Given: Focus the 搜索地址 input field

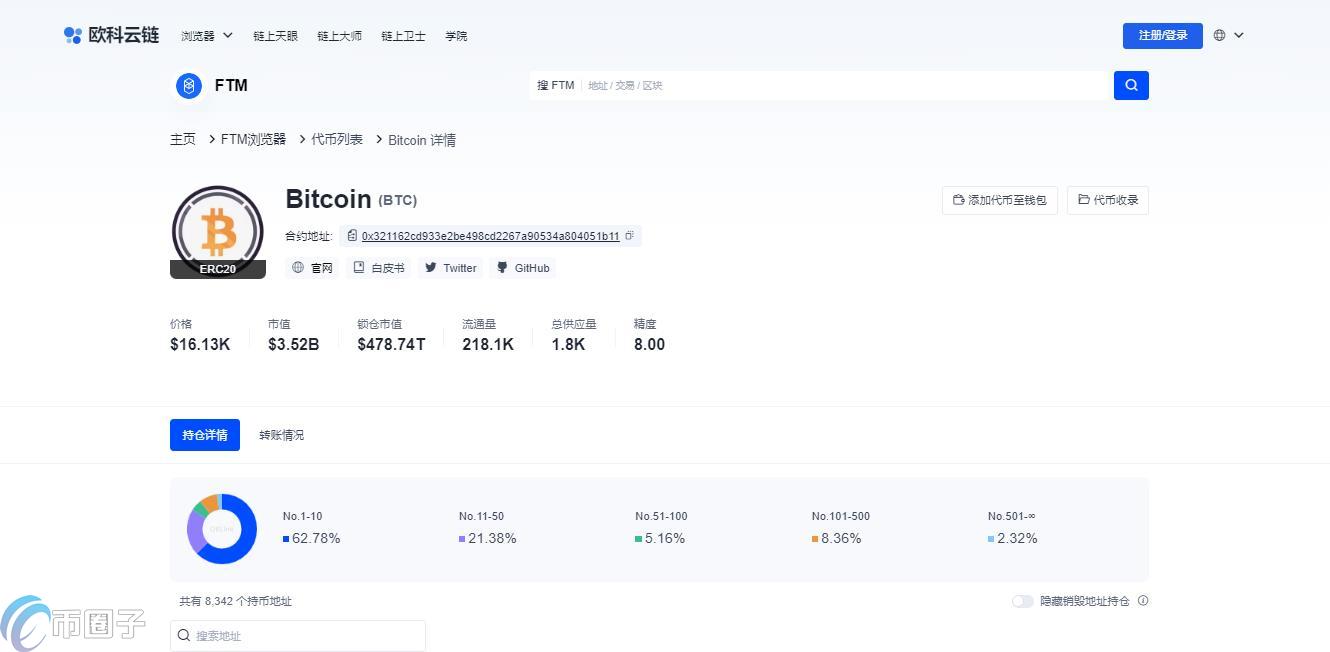Looking at the screenshot, I should tap(298, 635).
